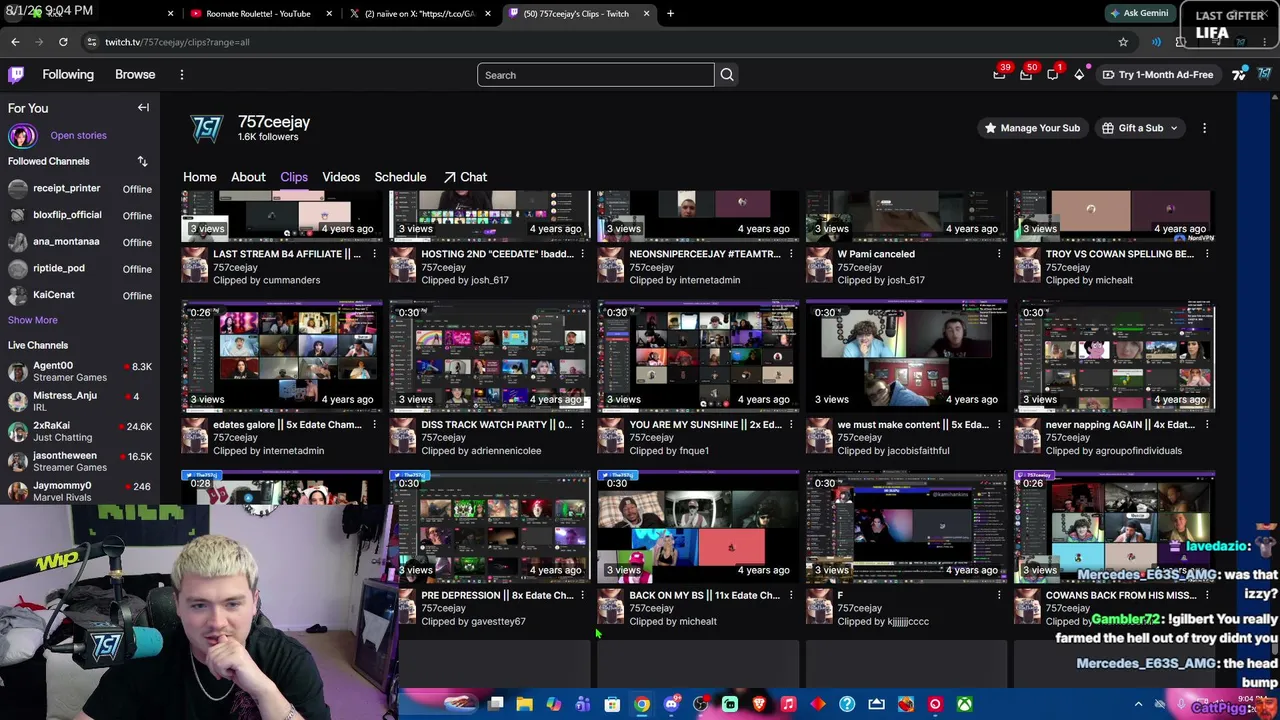Click the Ask Gemini button
The height and width of the screenshot is (720, 1280).
pyautogui.click(x=1138, y=13)
